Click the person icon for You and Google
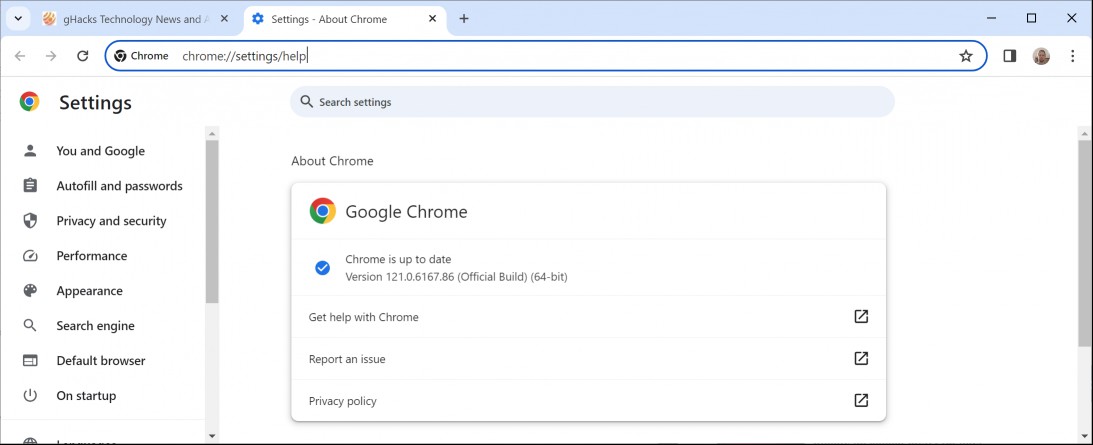This screenshot has width=1093, height=445. tap(30, 151)
